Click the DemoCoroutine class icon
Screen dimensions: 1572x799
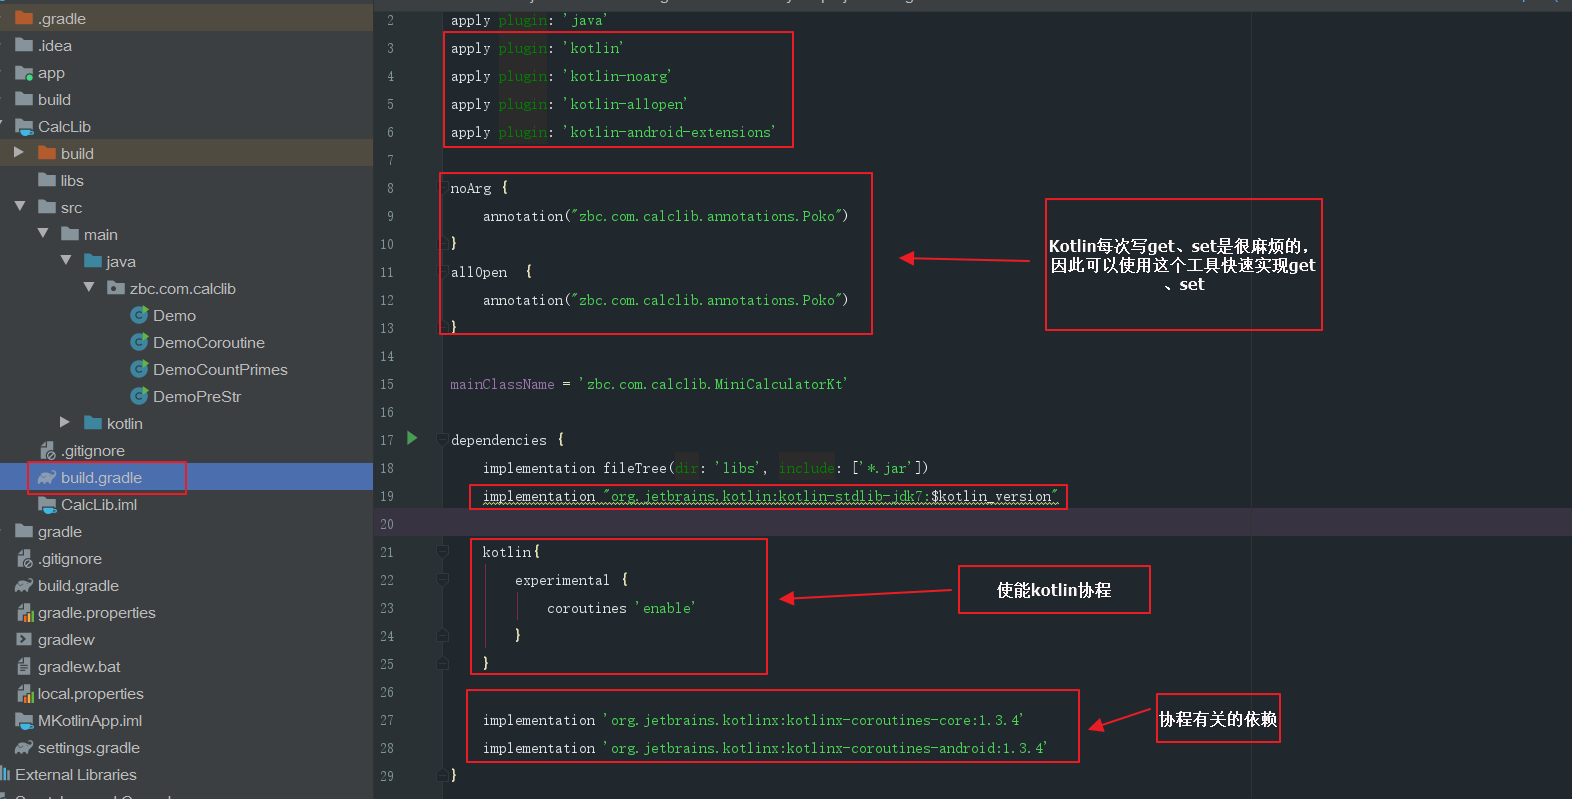[139, 342]
